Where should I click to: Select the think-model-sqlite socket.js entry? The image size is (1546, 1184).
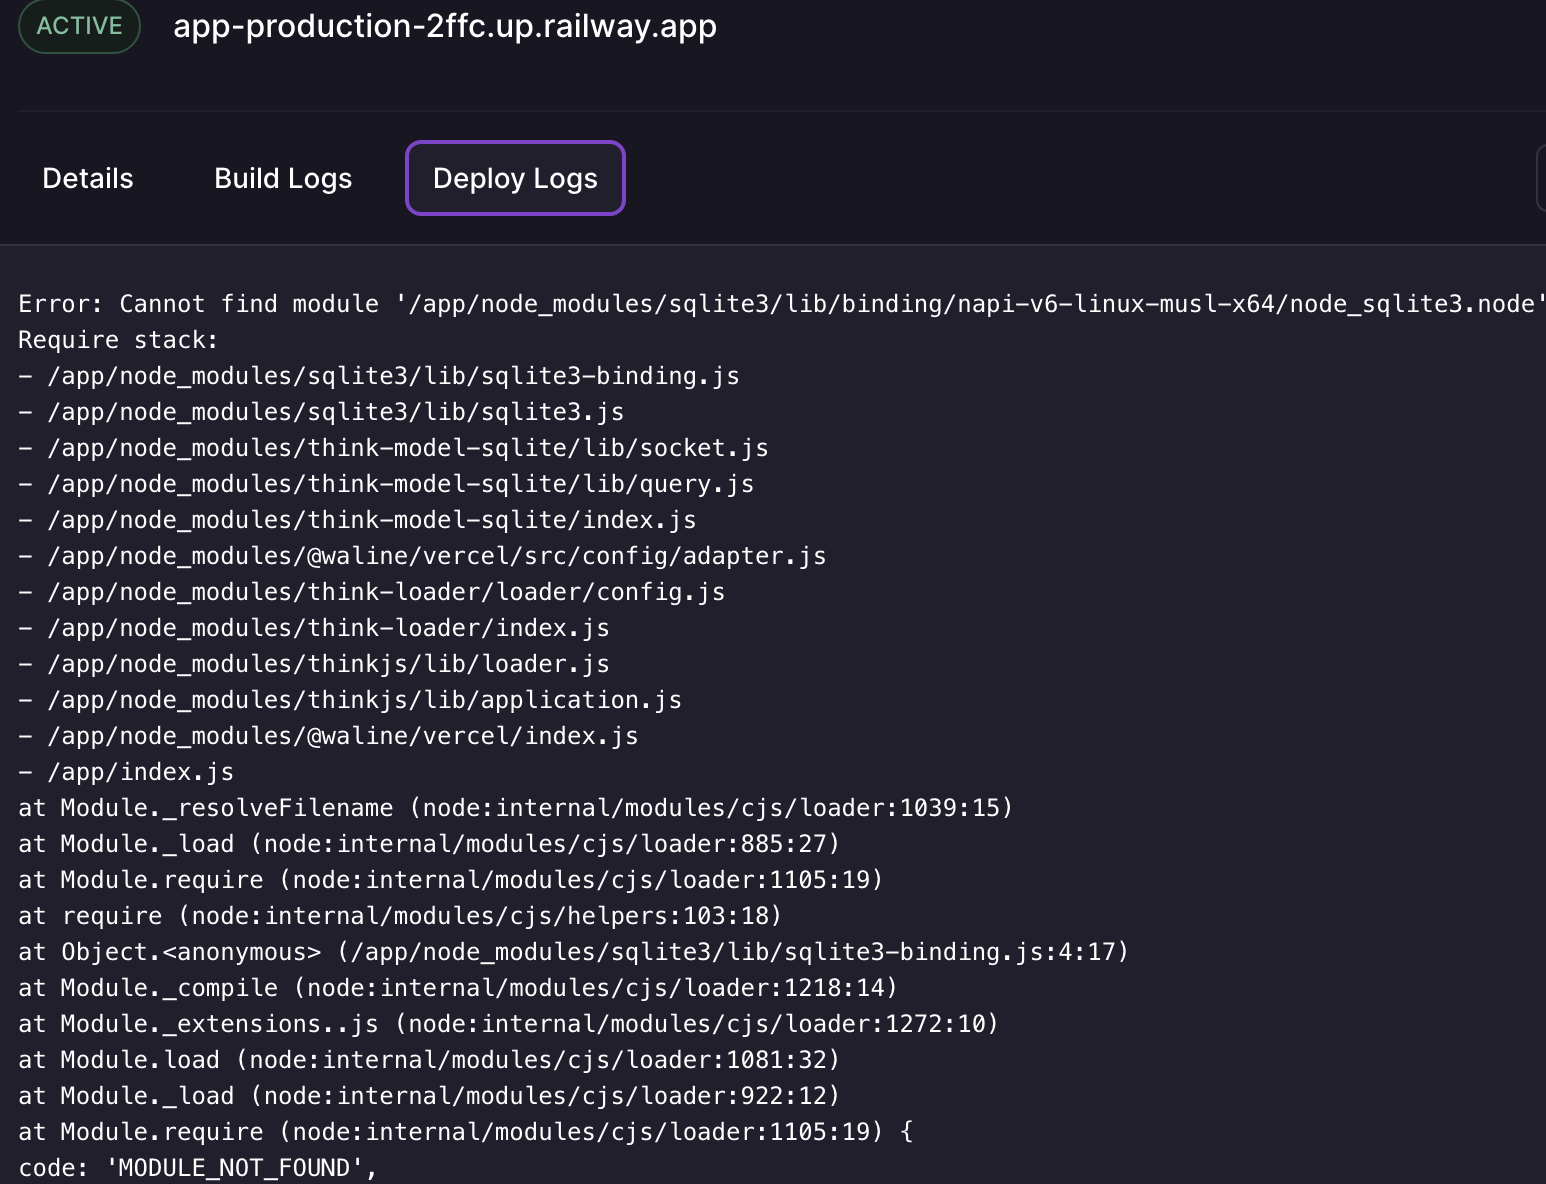pyautogui.click(x=394, y=447)
